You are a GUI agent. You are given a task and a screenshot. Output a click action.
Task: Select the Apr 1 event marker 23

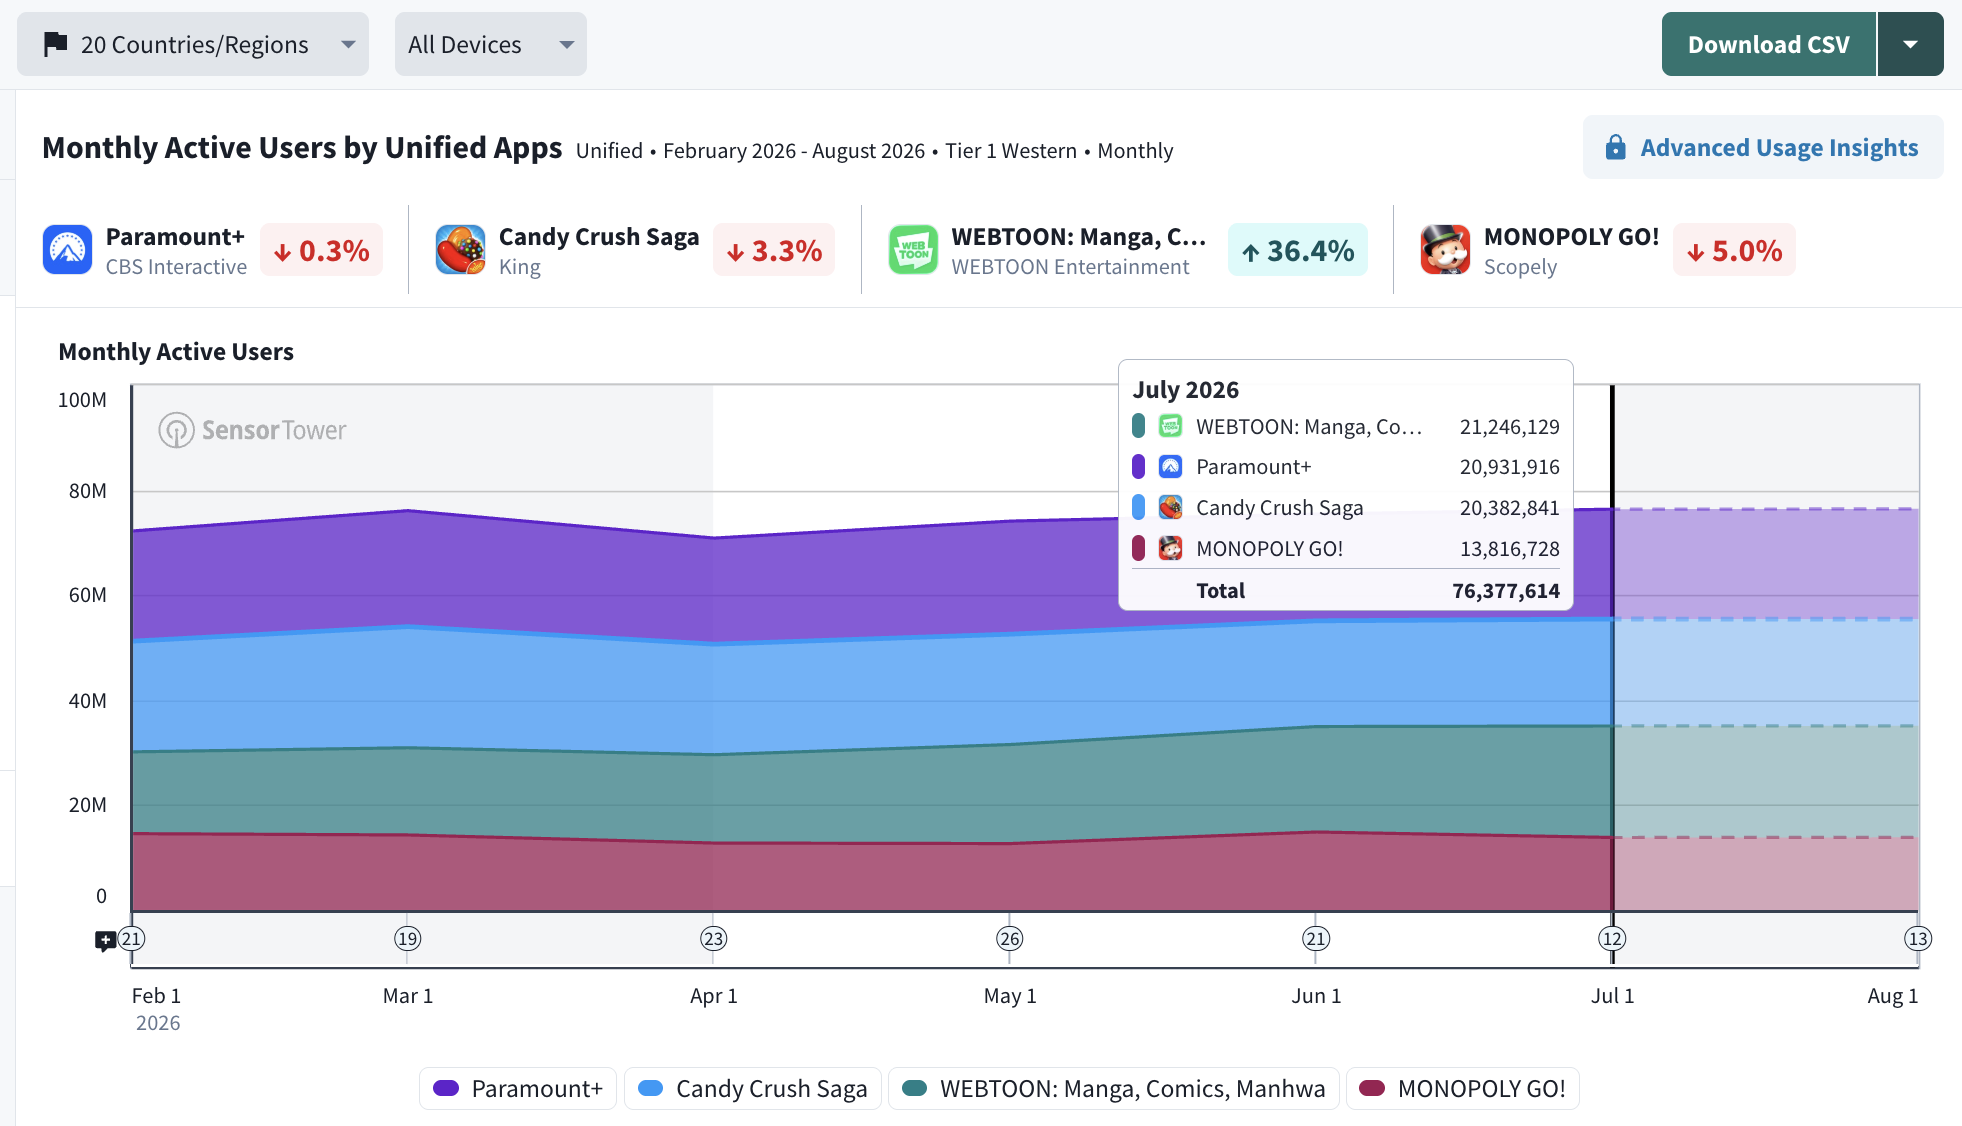point(713,939)
